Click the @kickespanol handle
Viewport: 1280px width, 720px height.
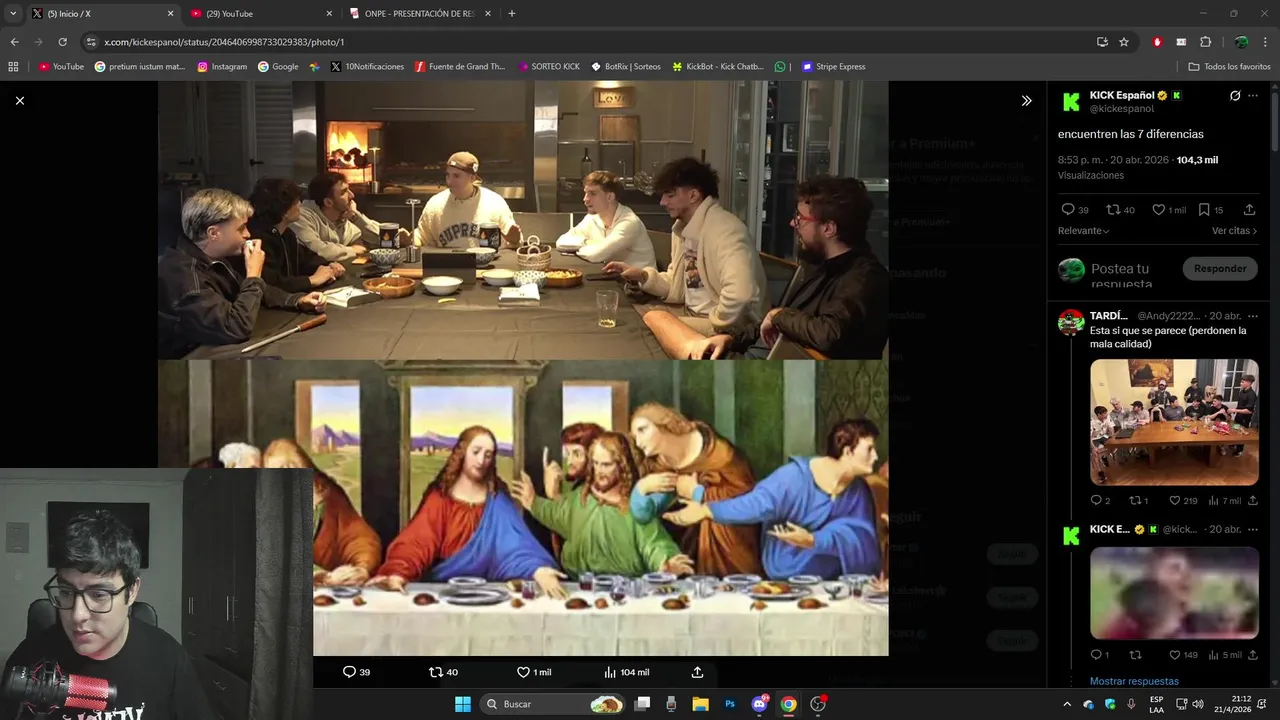[x=1122, y=108]
